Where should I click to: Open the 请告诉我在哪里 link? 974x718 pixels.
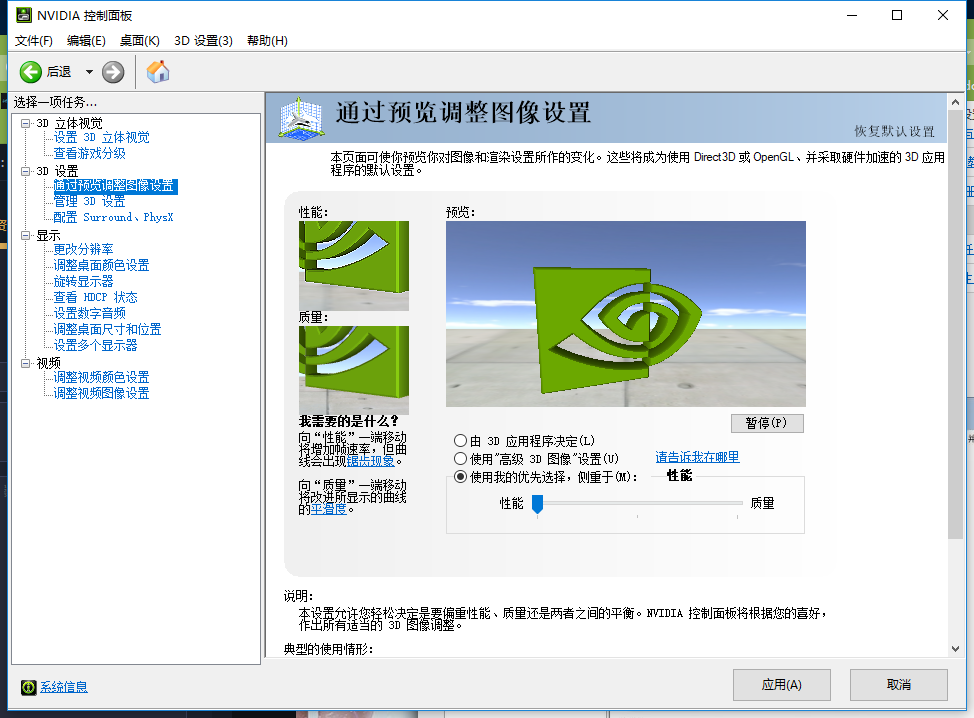click(x=697, y=457)
